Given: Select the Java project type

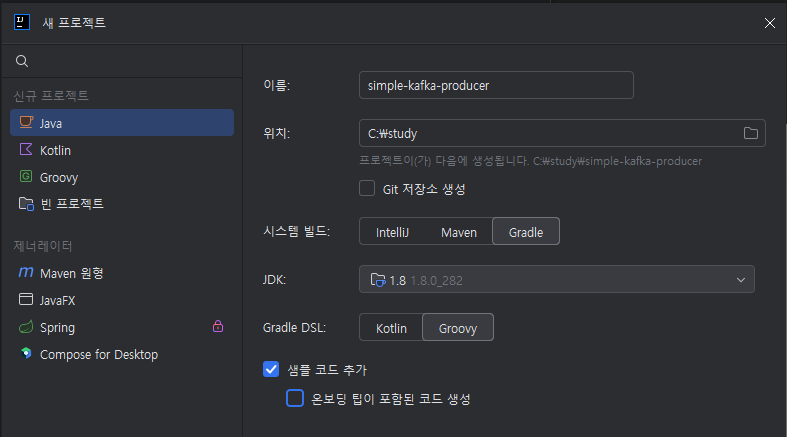Looking at the screenshot, I should pyautogui.click(x=50, y=123).
